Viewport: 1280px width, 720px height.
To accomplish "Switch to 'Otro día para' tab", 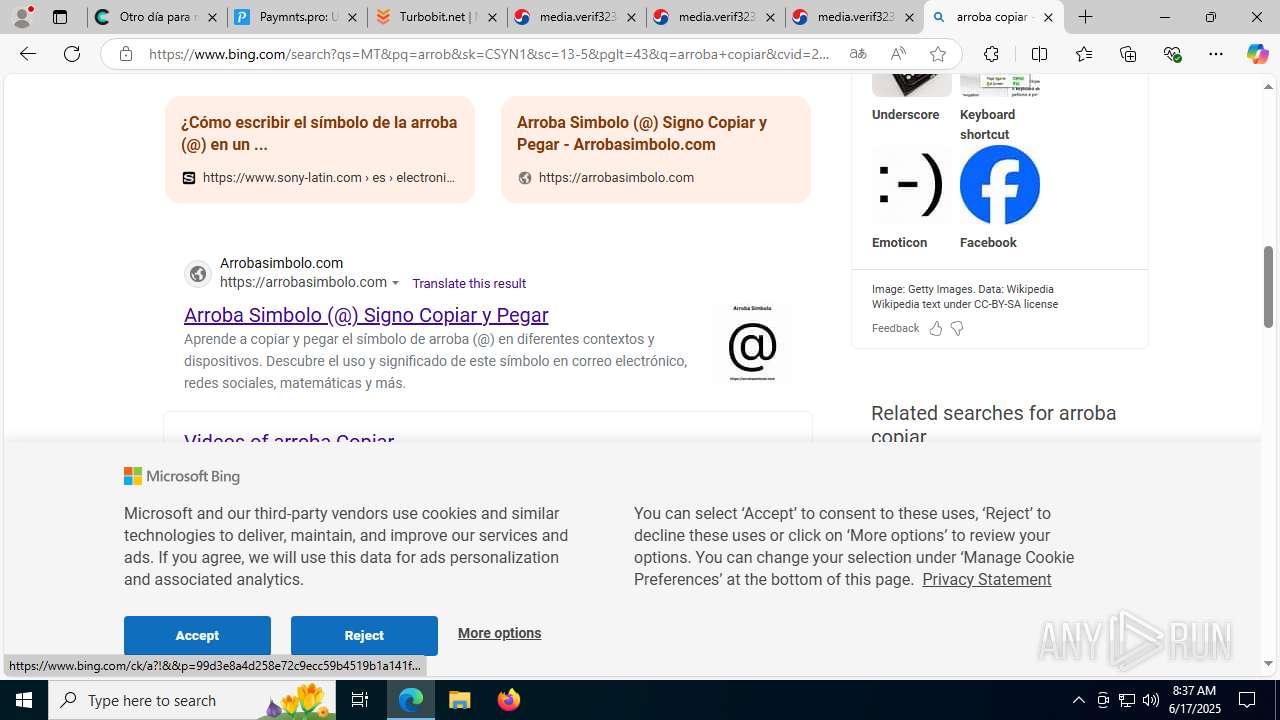I will [x=157, y=17].
